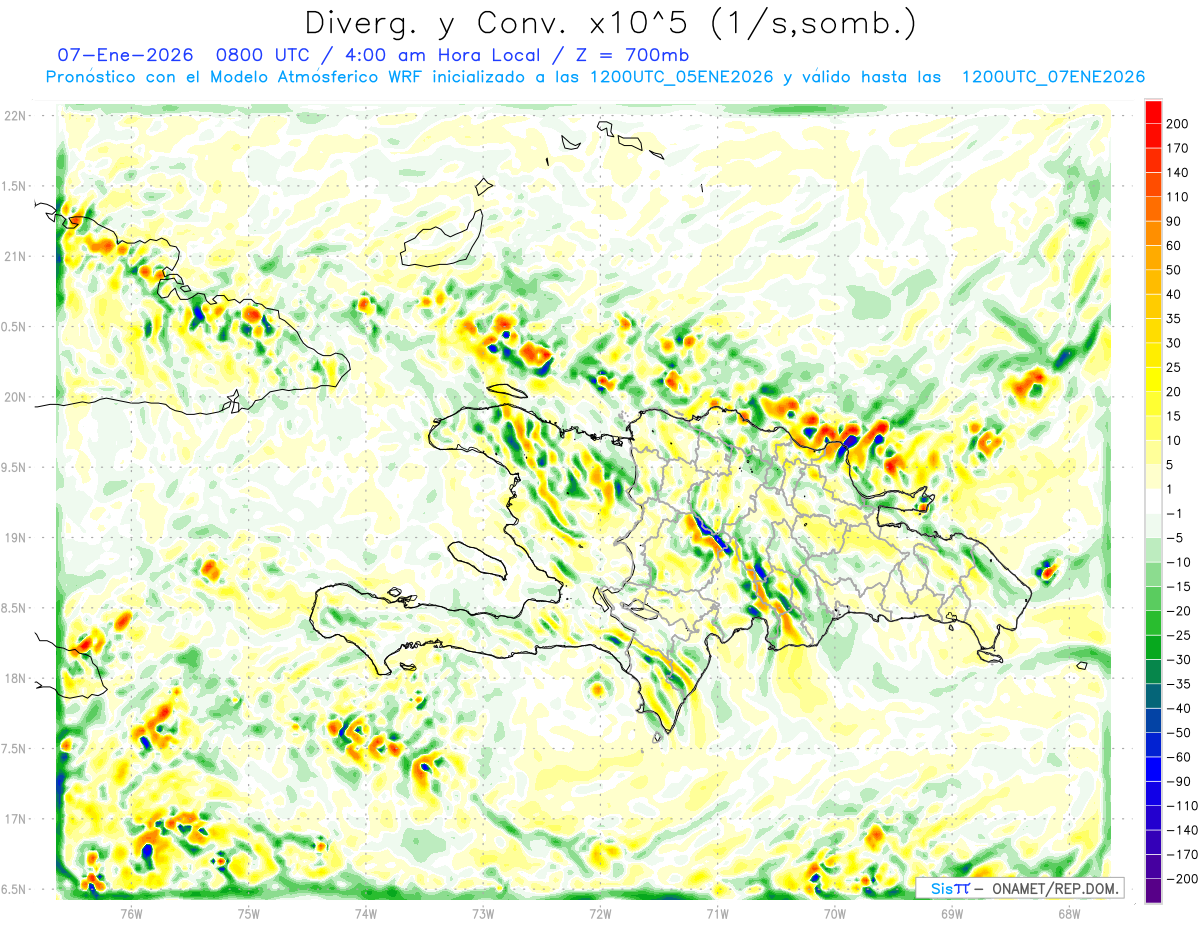Click the '-1' colorbar value
This screenshot has height=927, width=1200.
pyautogui.click(x=1174, y=514)
